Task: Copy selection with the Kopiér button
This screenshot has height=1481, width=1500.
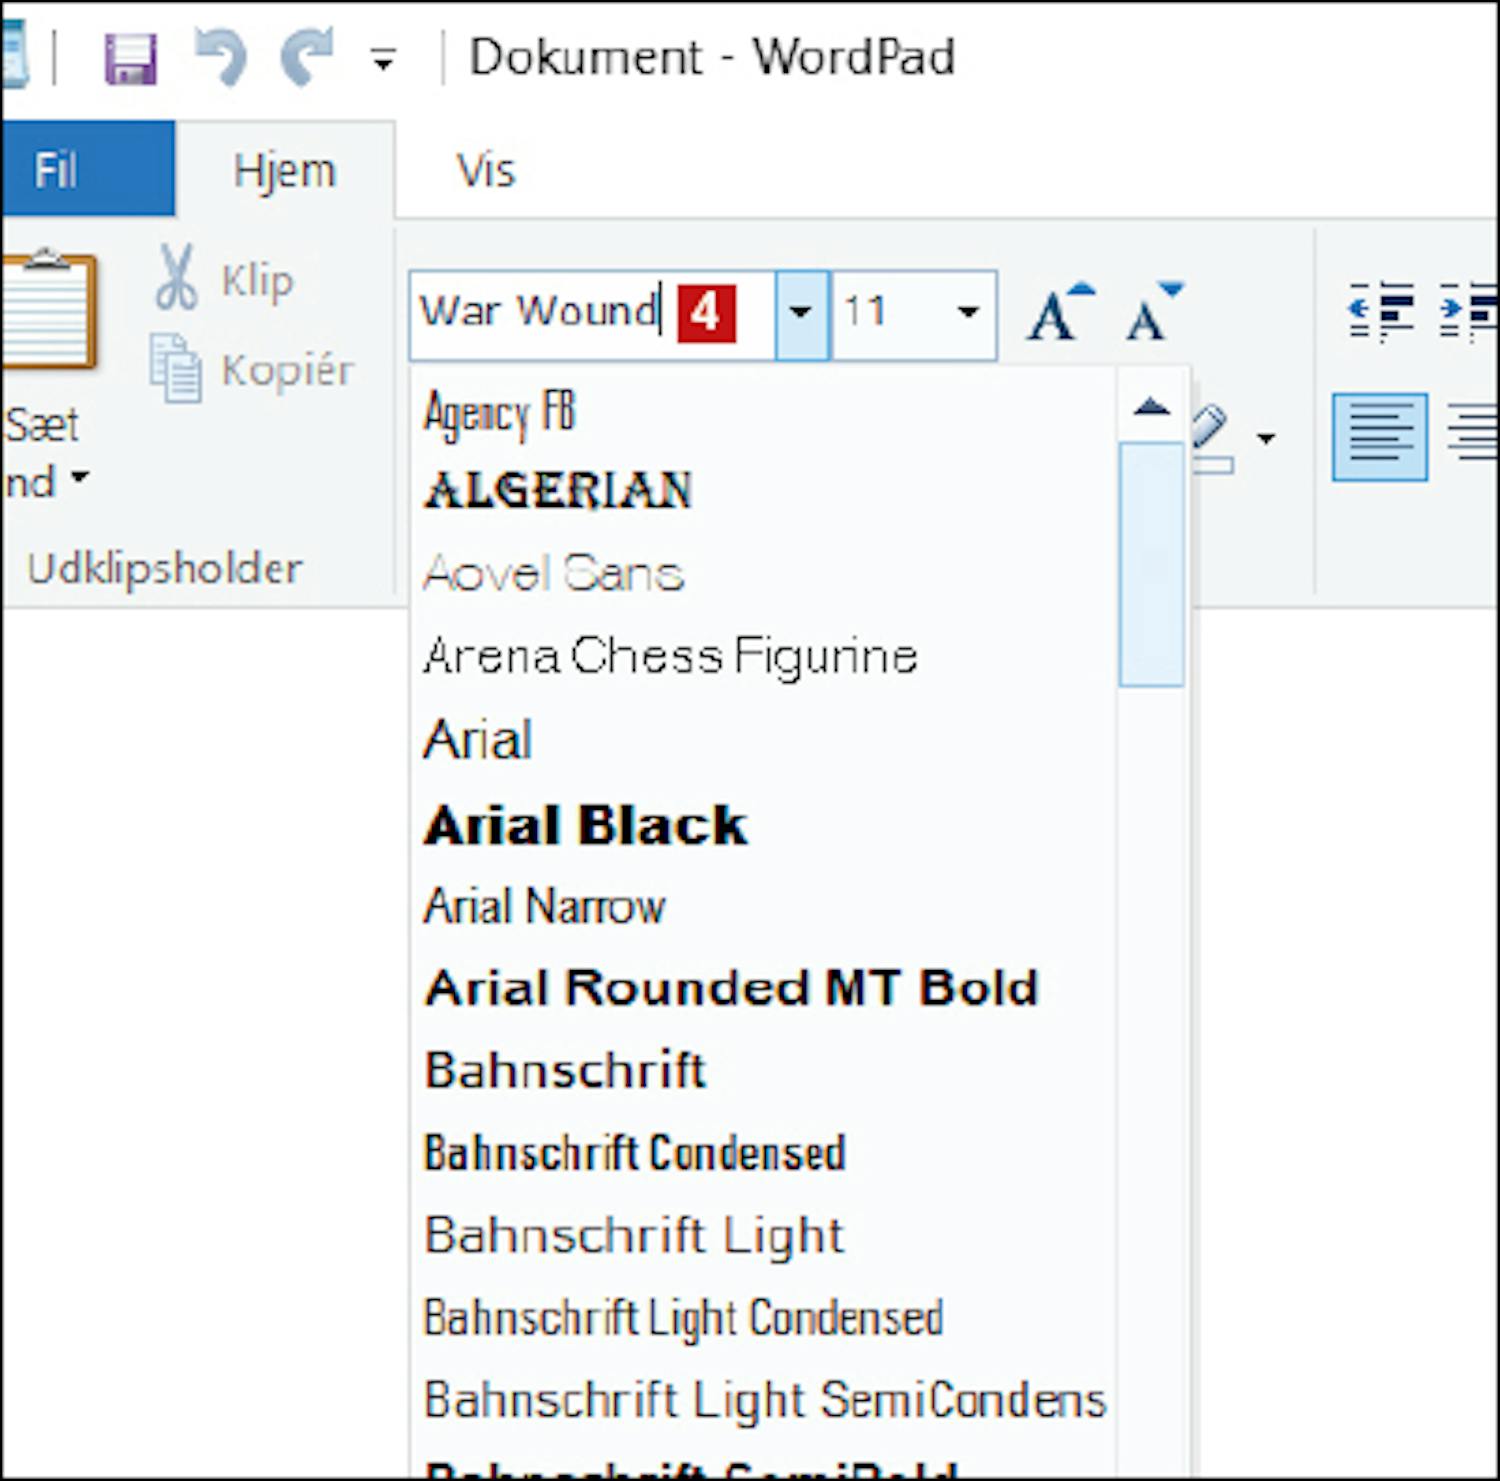Action: coord(252,370)
